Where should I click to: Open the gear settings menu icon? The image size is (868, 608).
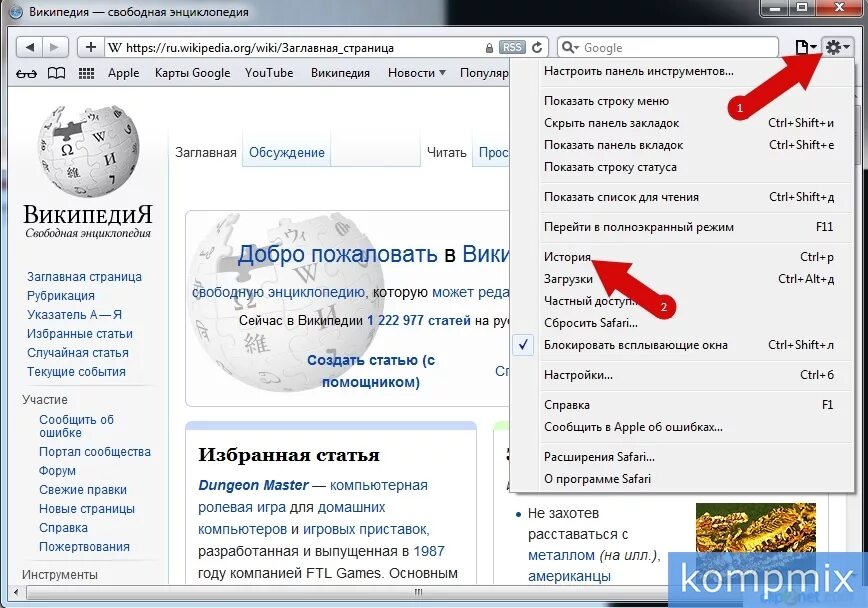(836, 48)
